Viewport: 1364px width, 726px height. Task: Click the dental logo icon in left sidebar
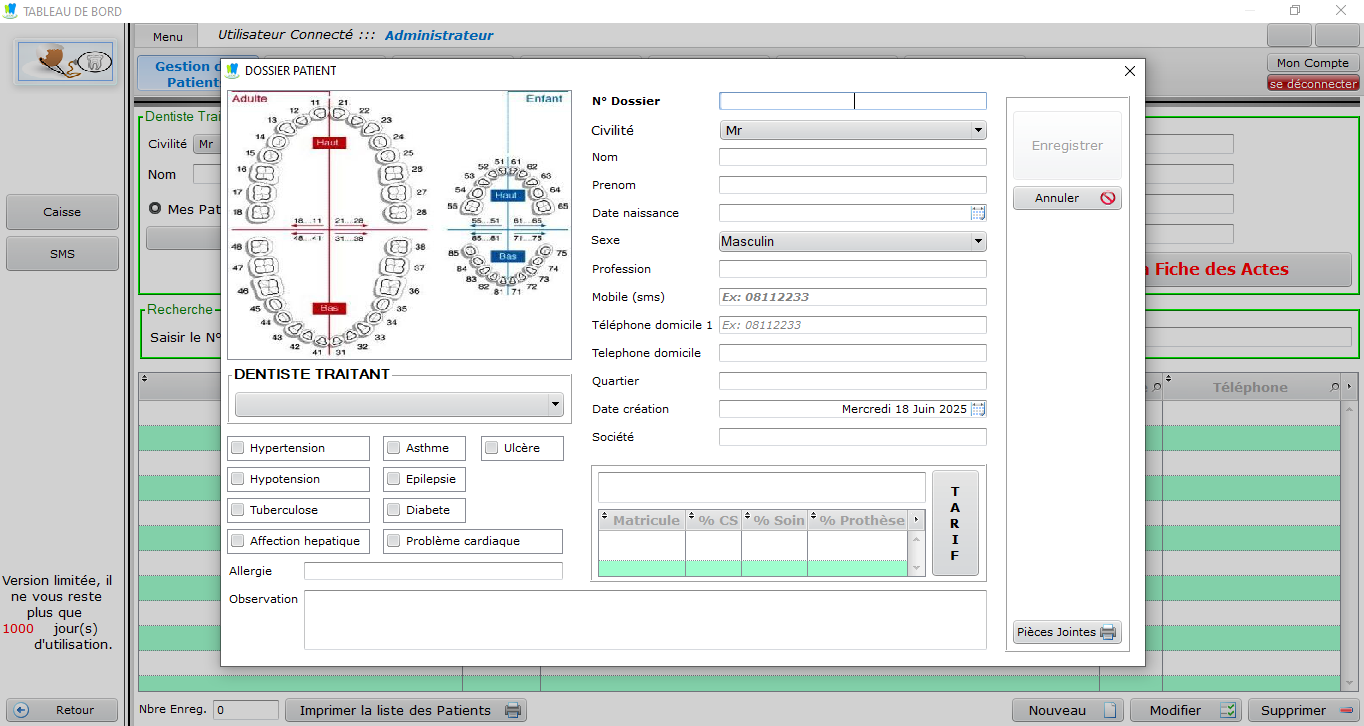tap(65, 62)
